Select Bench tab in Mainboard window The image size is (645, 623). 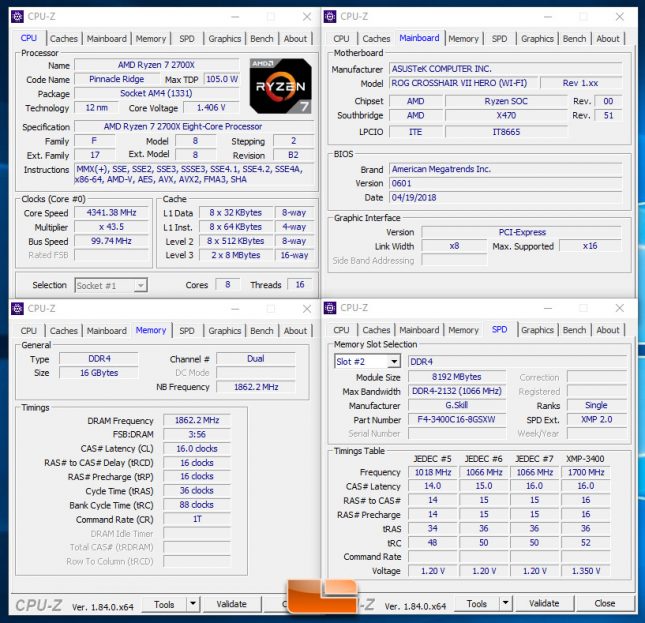click(574, 39)
